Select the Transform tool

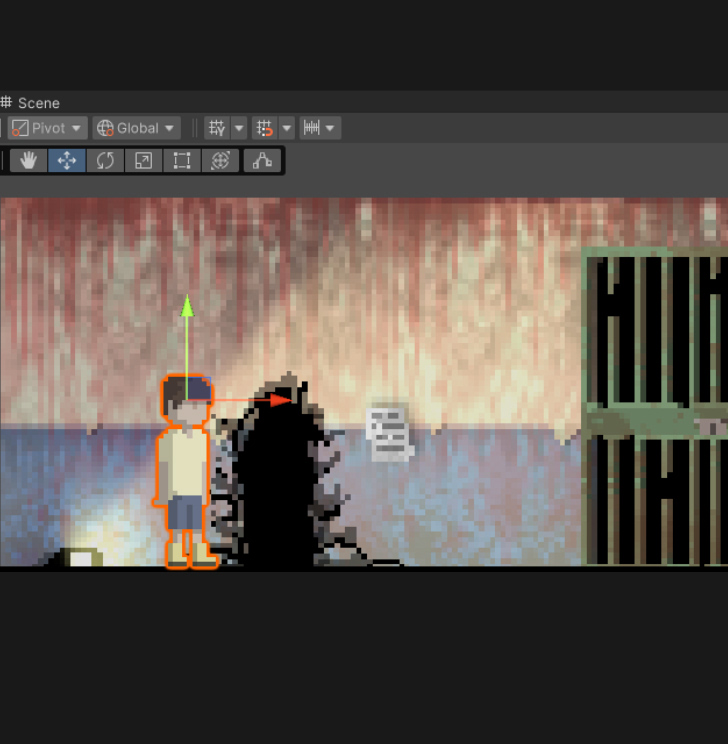220,160
